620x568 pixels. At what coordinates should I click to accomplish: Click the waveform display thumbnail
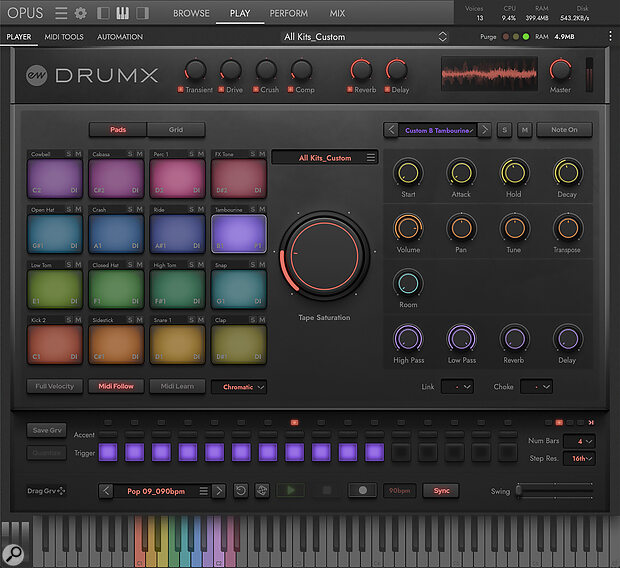coord(489,74)
